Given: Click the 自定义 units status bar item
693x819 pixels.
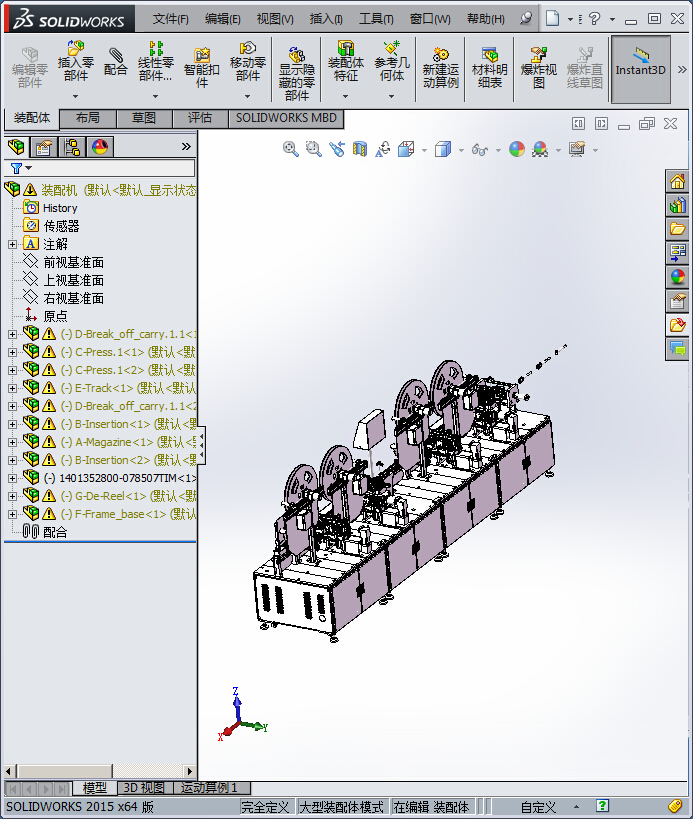Looking at the screenshot, I should (538, 807).
